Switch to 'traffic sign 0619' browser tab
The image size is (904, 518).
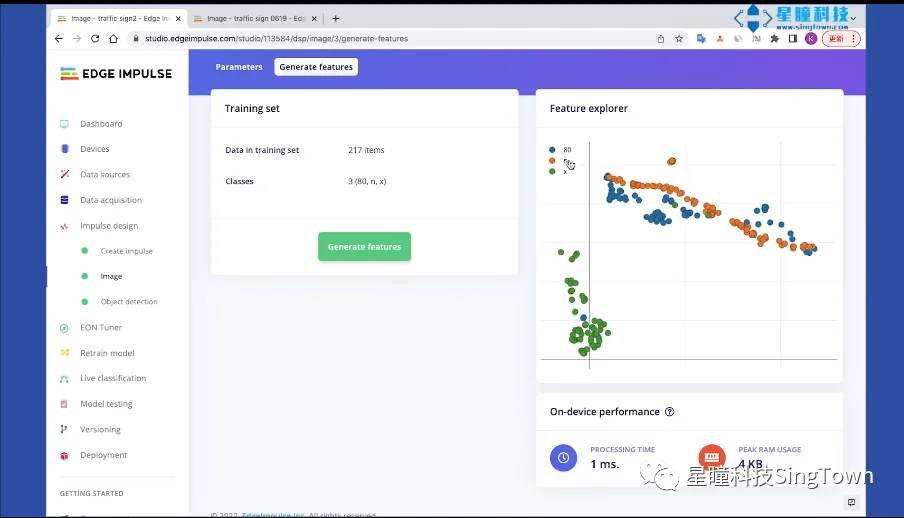coord(256,18)
